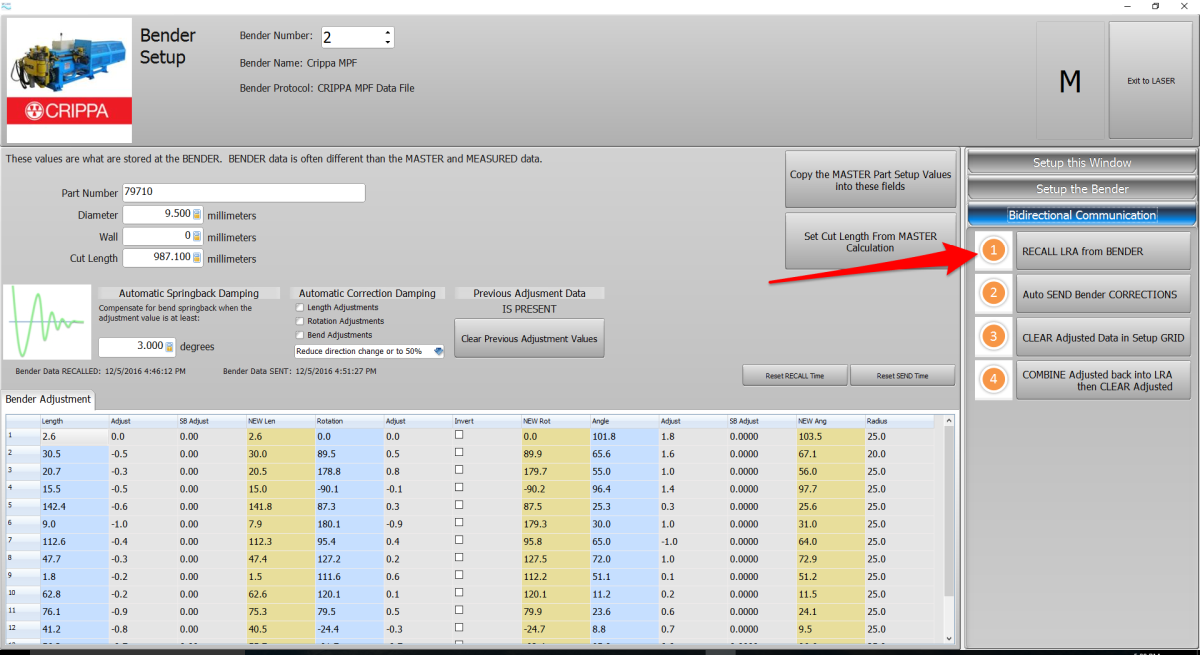Open calculator icon in Cut Length field
Image resolution: width=1200 pixels, height=655 pixels.
(197, 258)
